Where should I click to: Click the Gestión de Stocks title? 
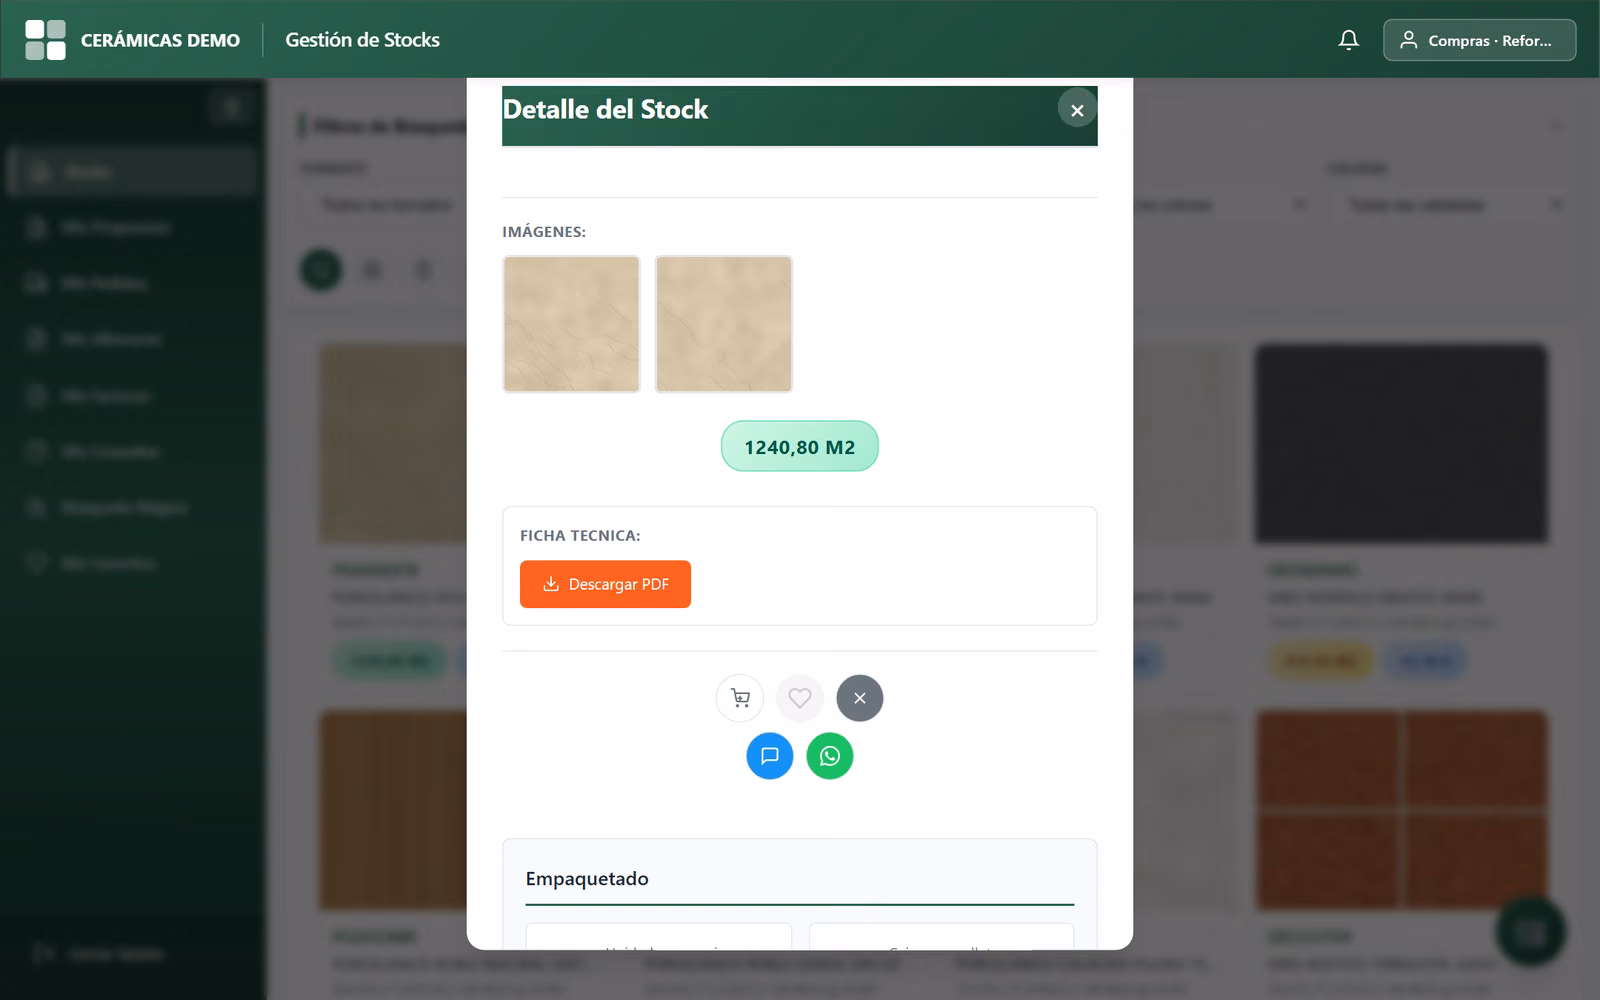(362, 40)
